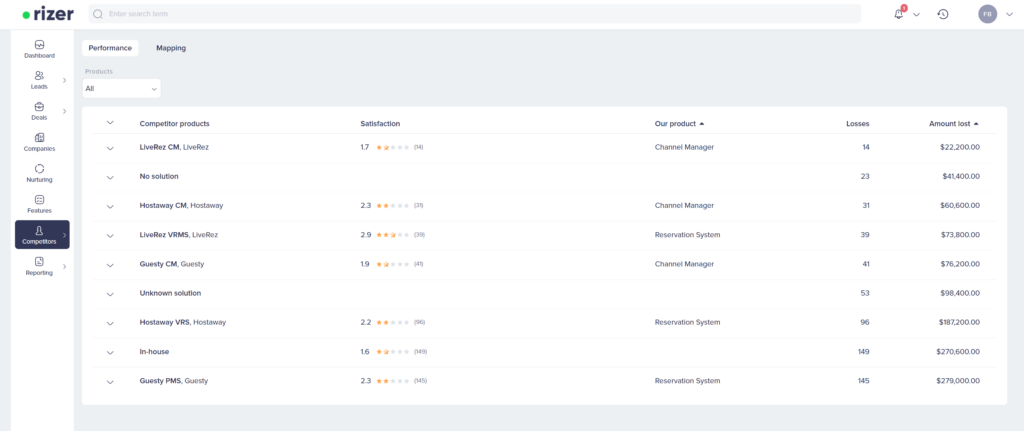Expand the Guesty PMS row
The image size is (1024, 431).
tap(110, 381)
